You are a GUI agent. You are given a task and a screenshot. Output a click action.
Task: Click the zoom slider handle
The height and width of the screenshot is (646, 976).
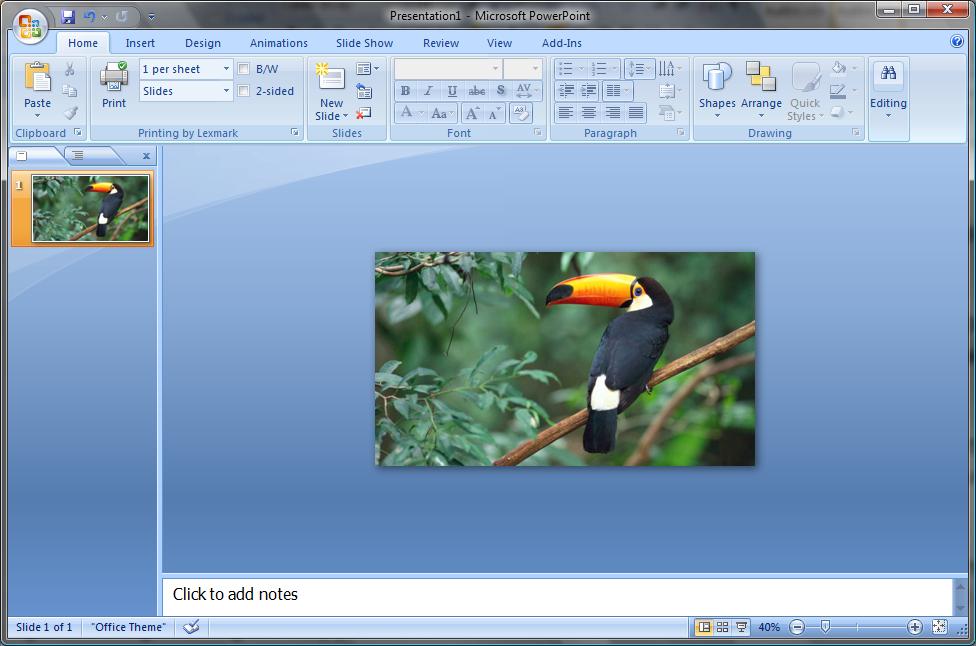(x=825, y=627)
